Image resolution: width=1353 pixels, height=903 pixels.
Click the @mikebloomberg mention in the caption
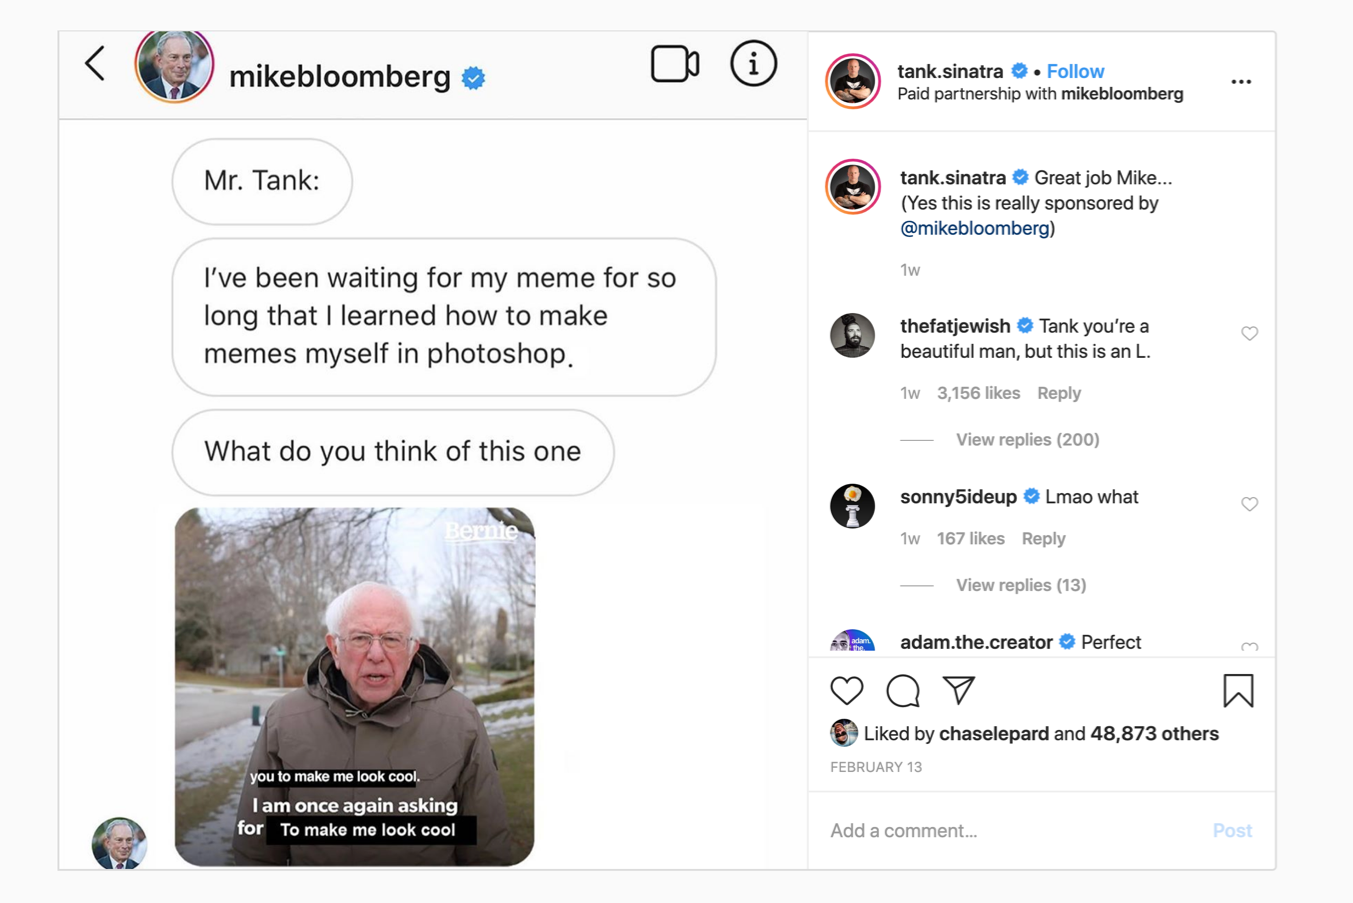click(975, 228)
